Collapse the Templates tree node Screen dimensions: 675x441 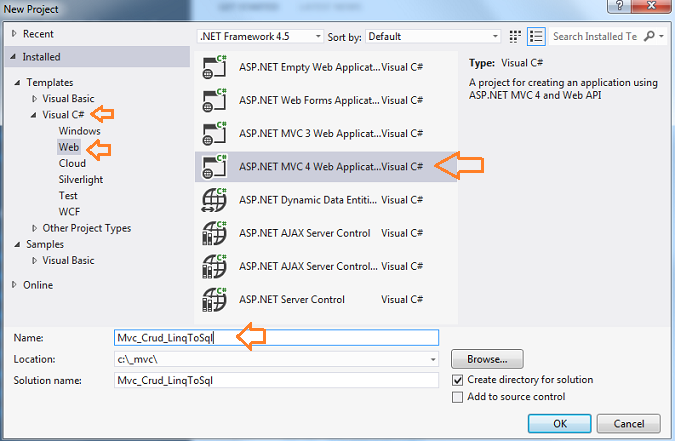tap(17, 82)
